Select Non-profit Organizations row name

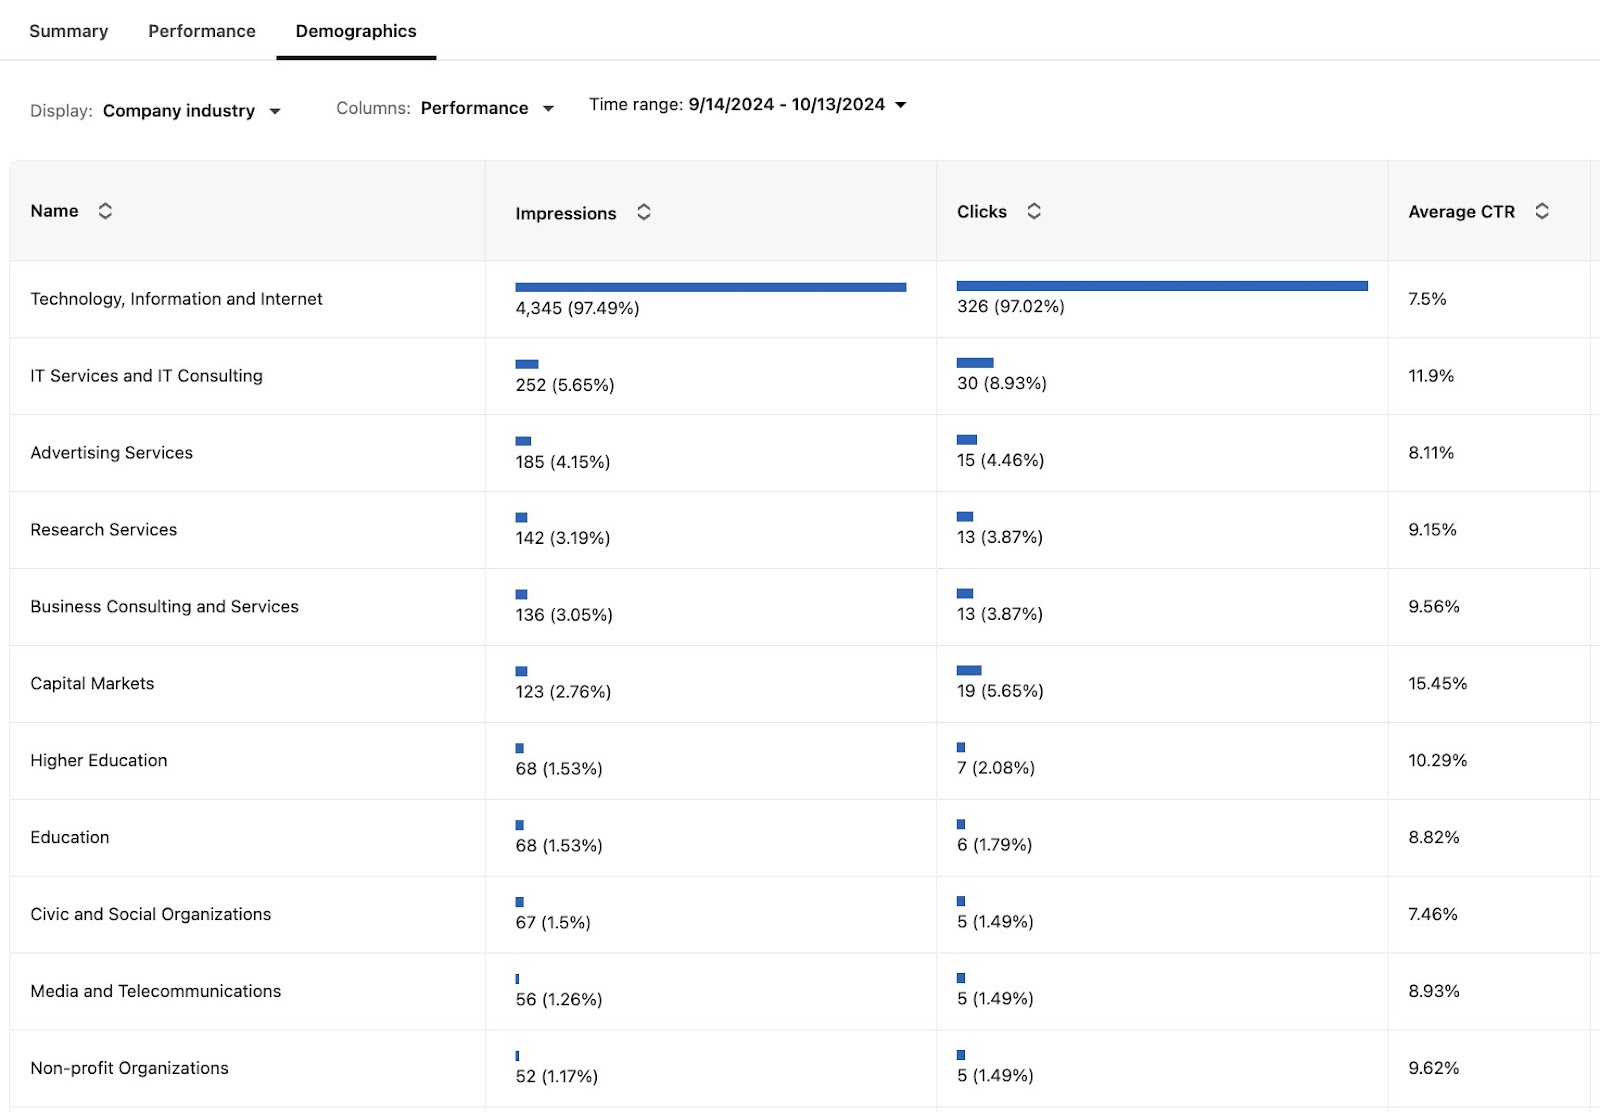pos(130,1069)
